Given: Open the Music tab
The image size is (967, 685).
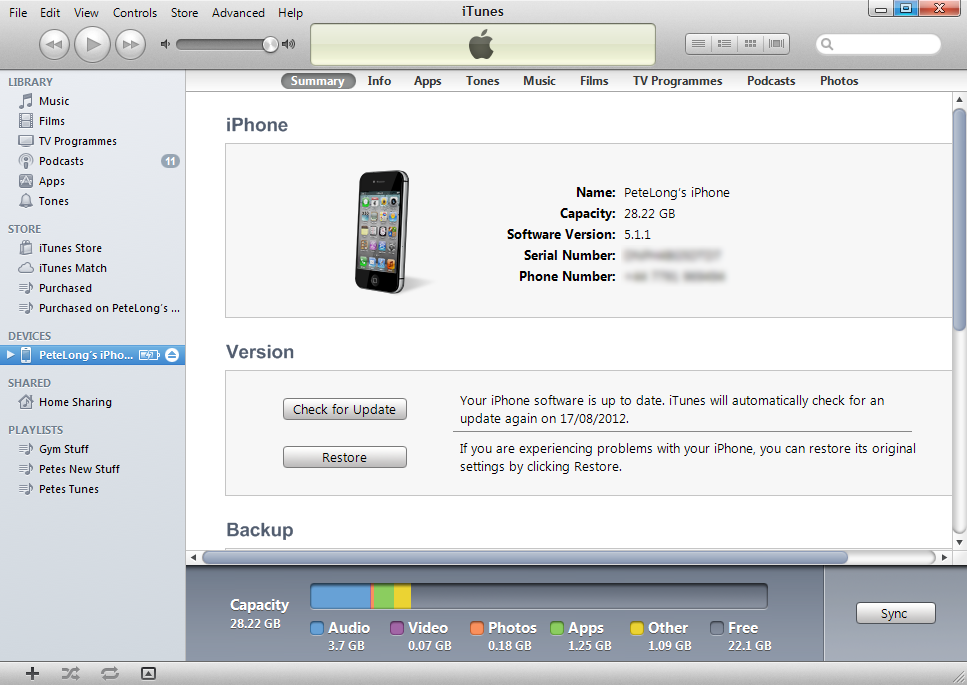Looking at the screenshot, I should (x=539, y=81).
